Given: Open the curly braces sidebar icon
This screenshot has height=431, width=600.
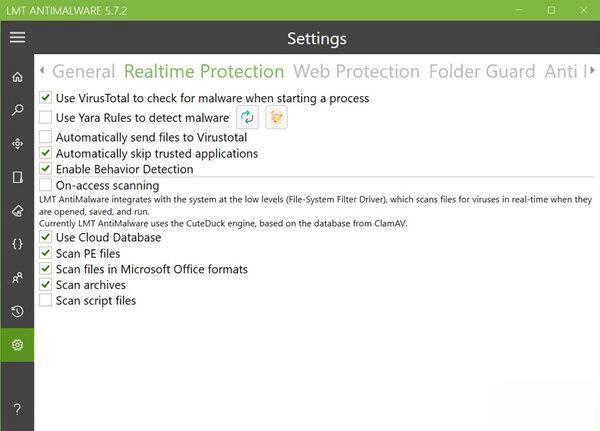Looking at the screenshot, I should [x=17, y=244].
